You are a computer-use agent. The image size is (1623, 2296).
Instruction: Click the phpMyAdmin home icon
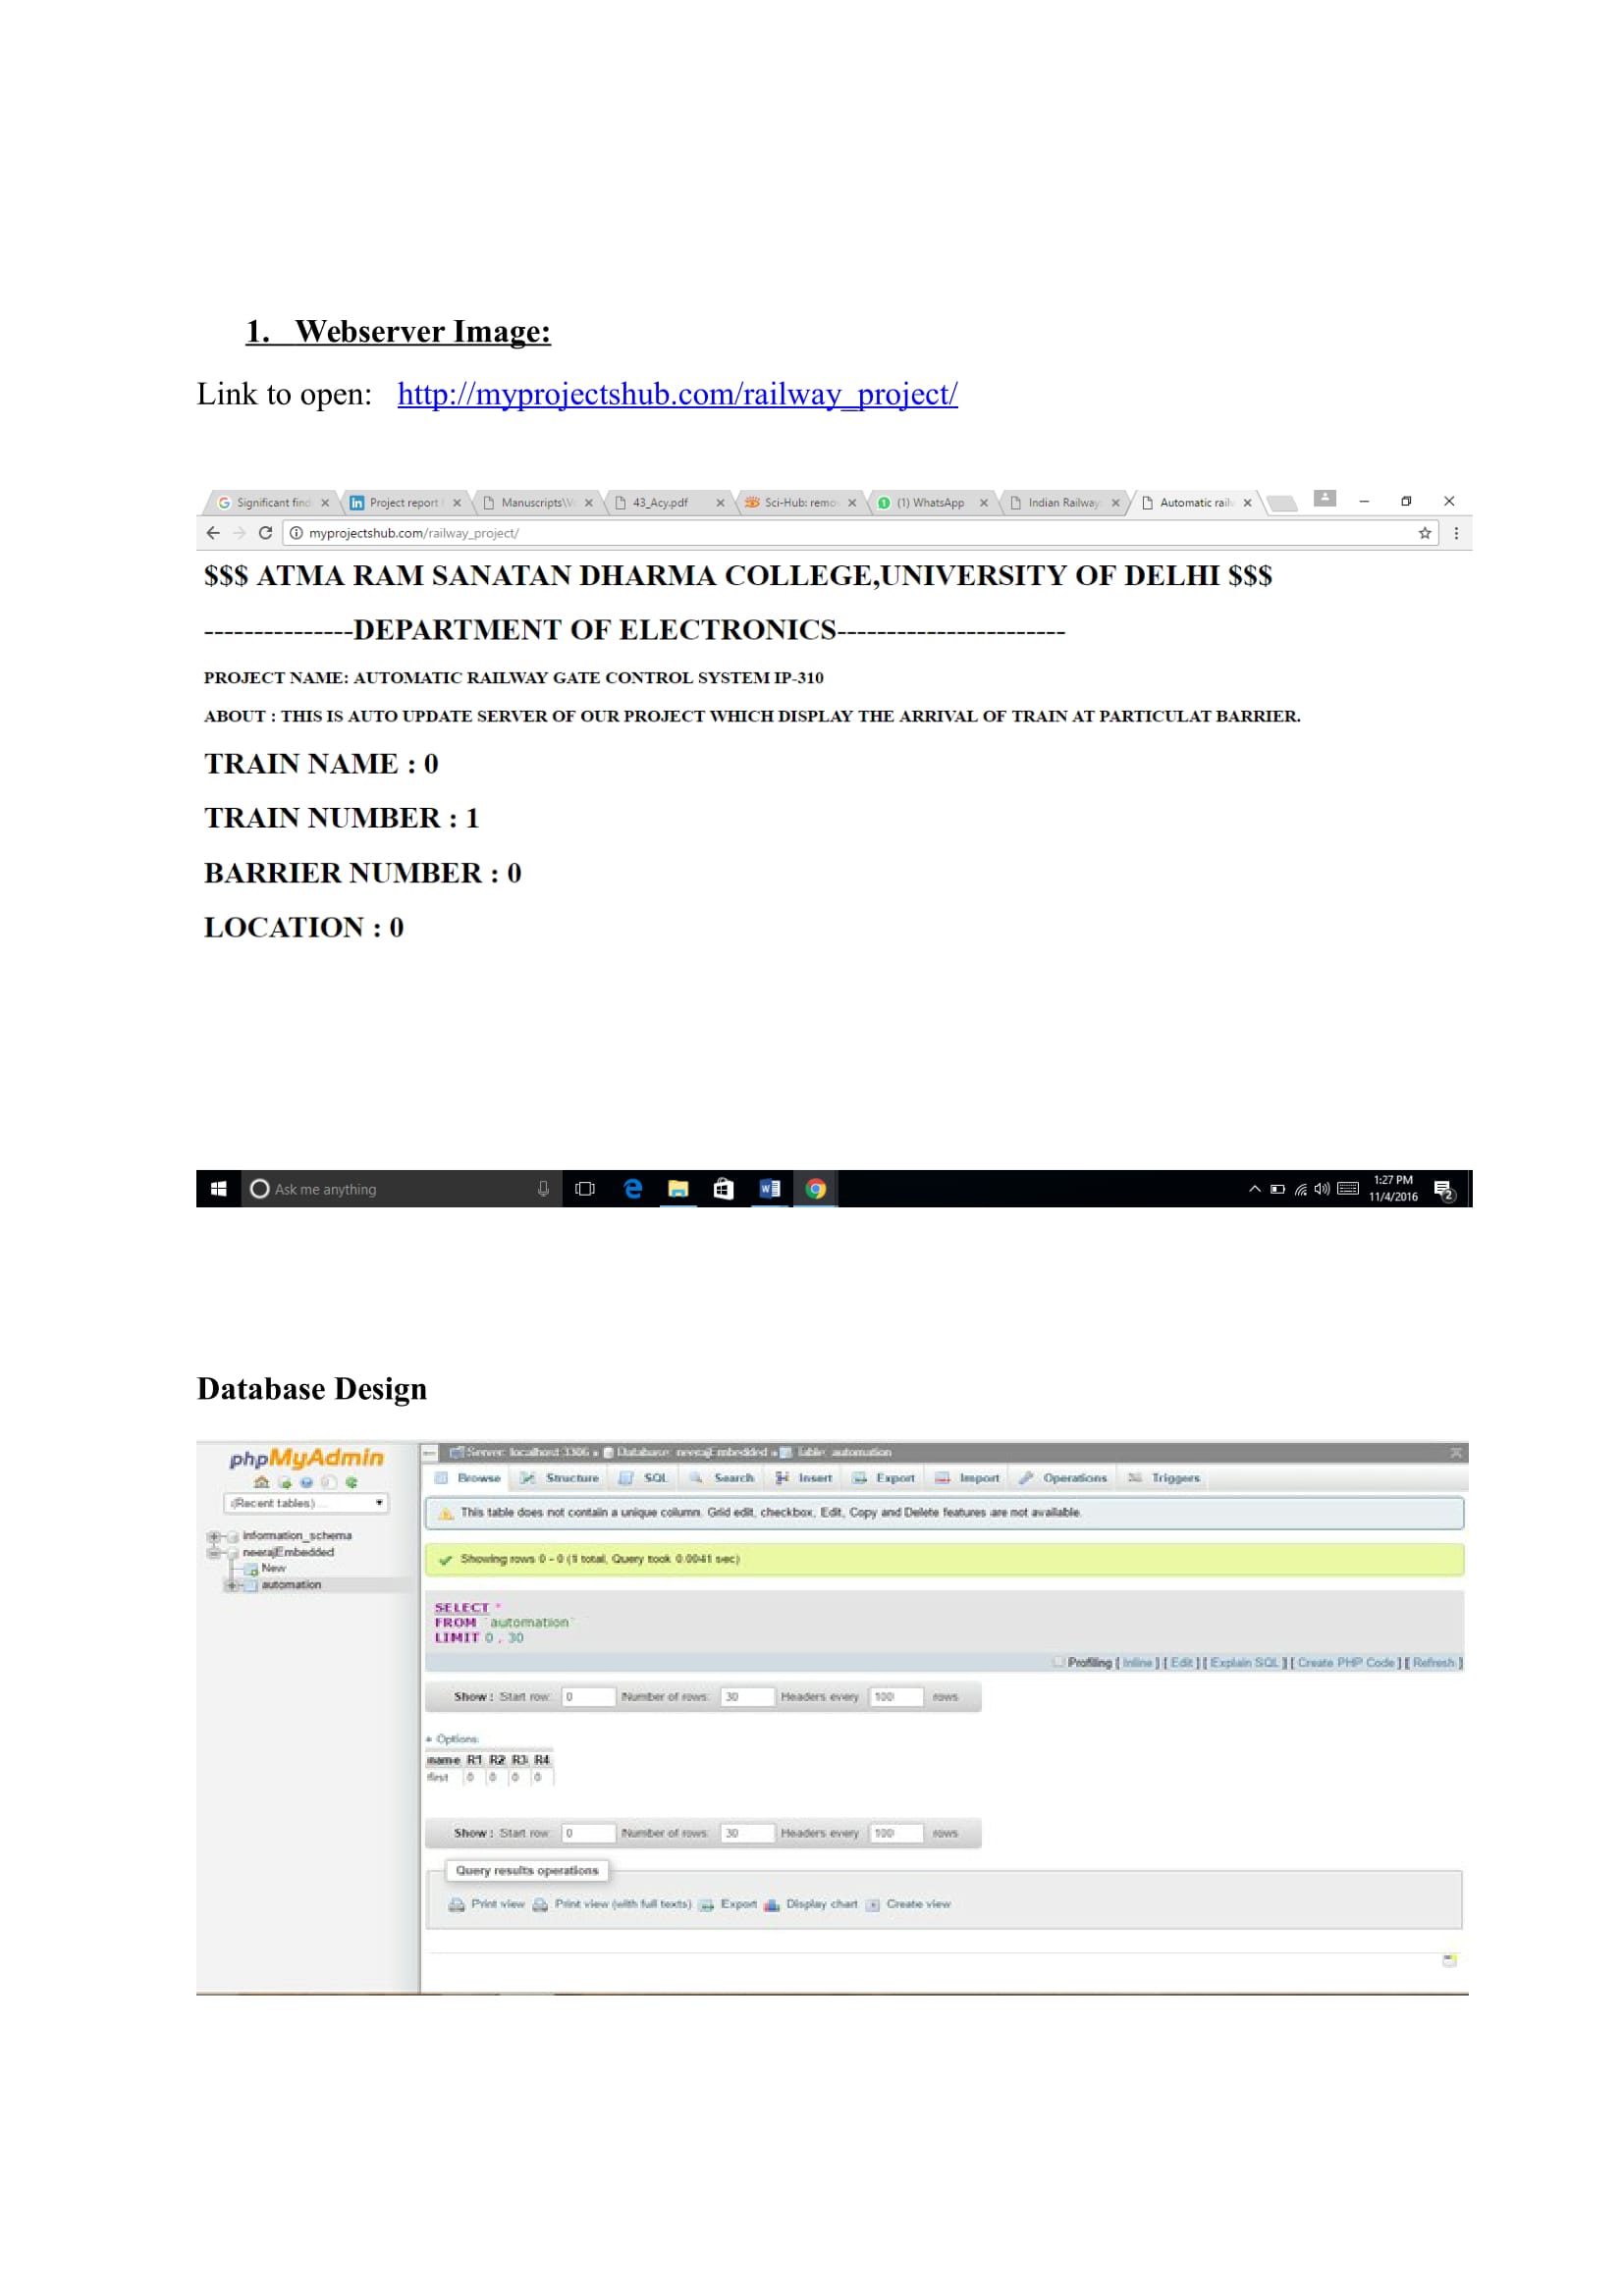click(261, 1482)
